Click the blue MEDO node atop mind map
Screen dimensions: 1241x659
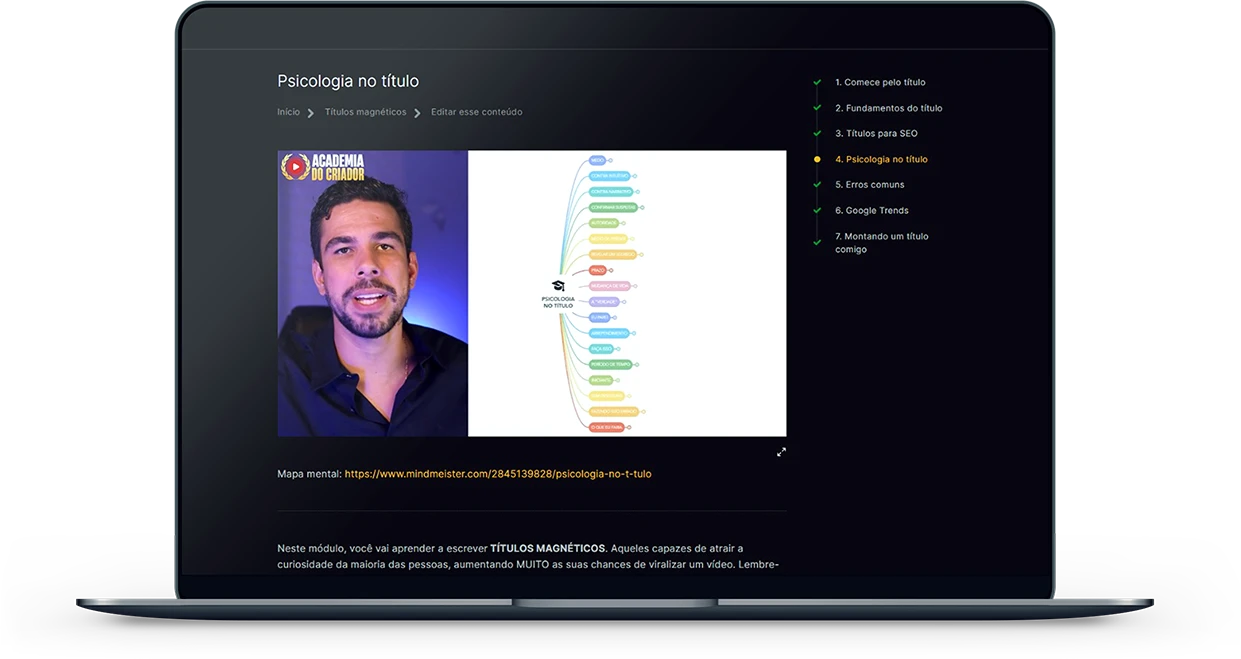(597, 160)
